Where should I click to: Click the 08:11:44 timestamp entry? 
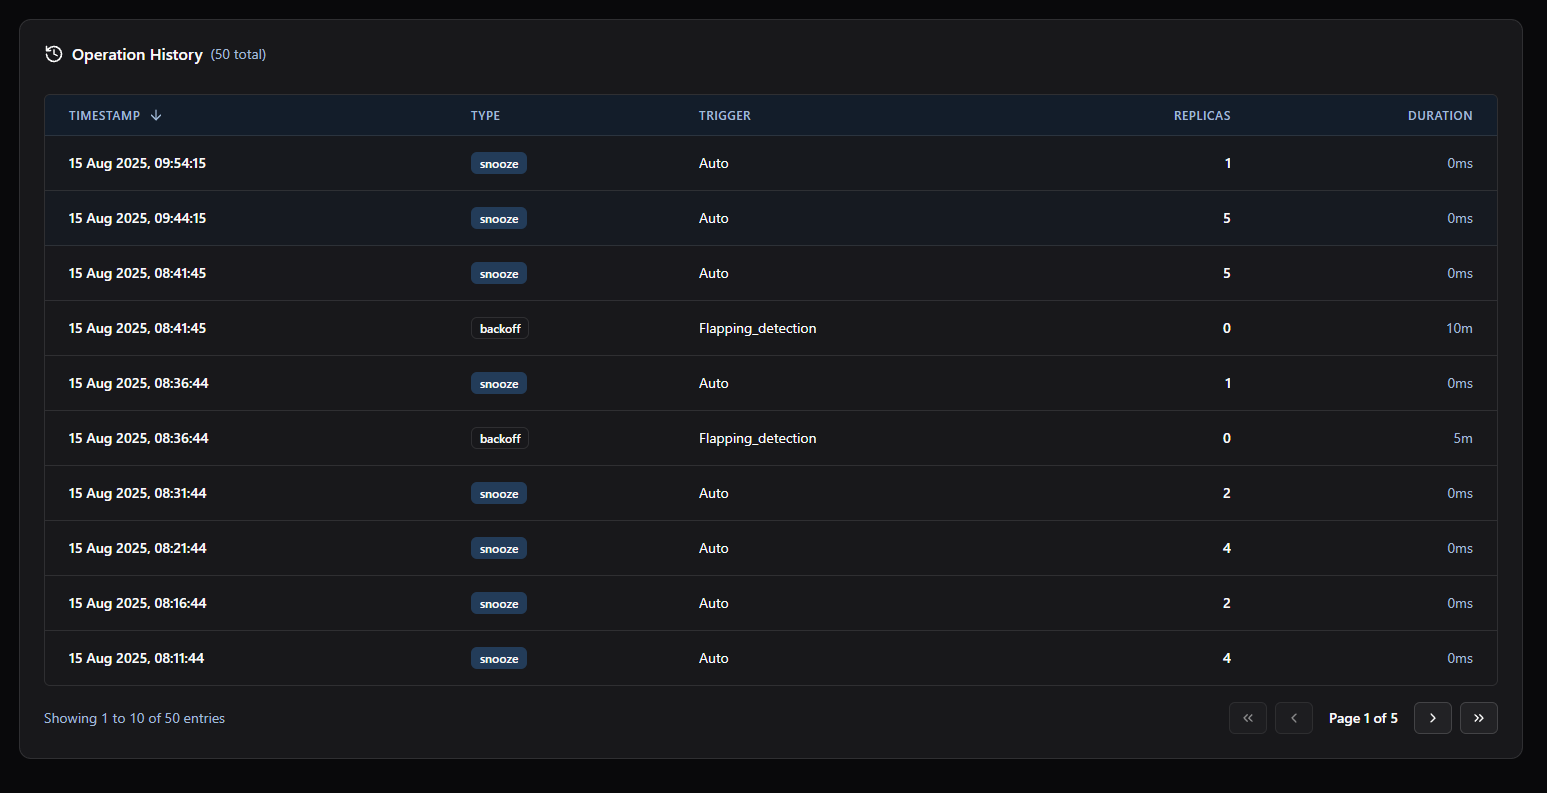[137, 658]
